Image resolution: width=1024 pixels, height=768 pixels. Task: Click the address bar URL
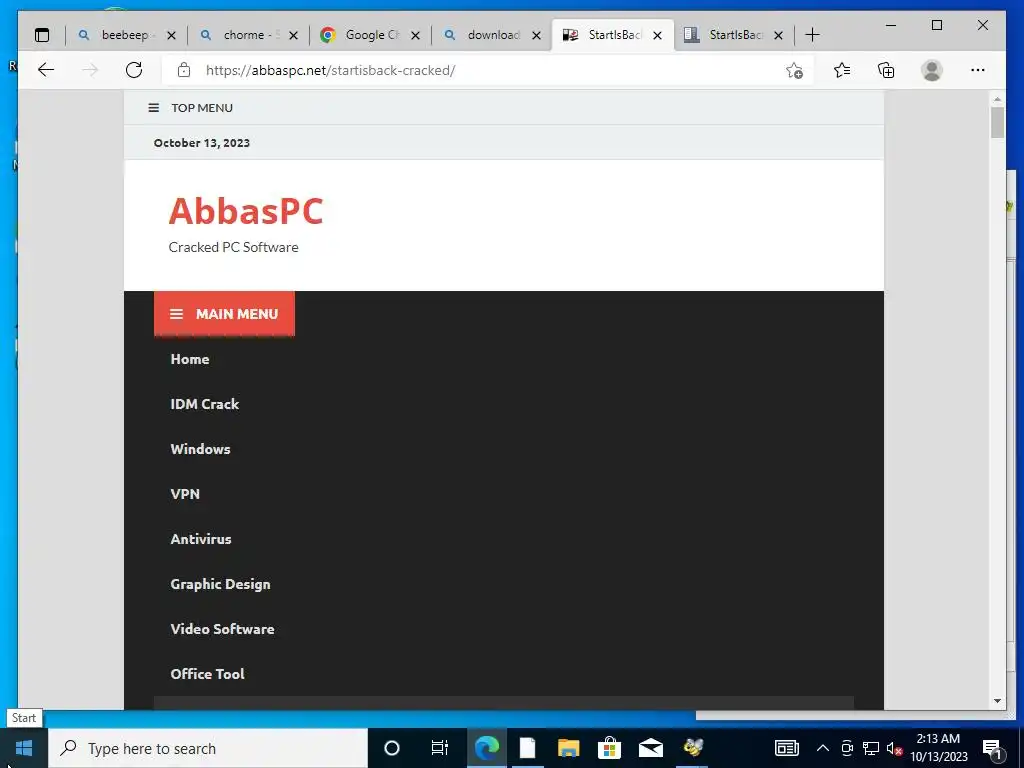[330, 71]
